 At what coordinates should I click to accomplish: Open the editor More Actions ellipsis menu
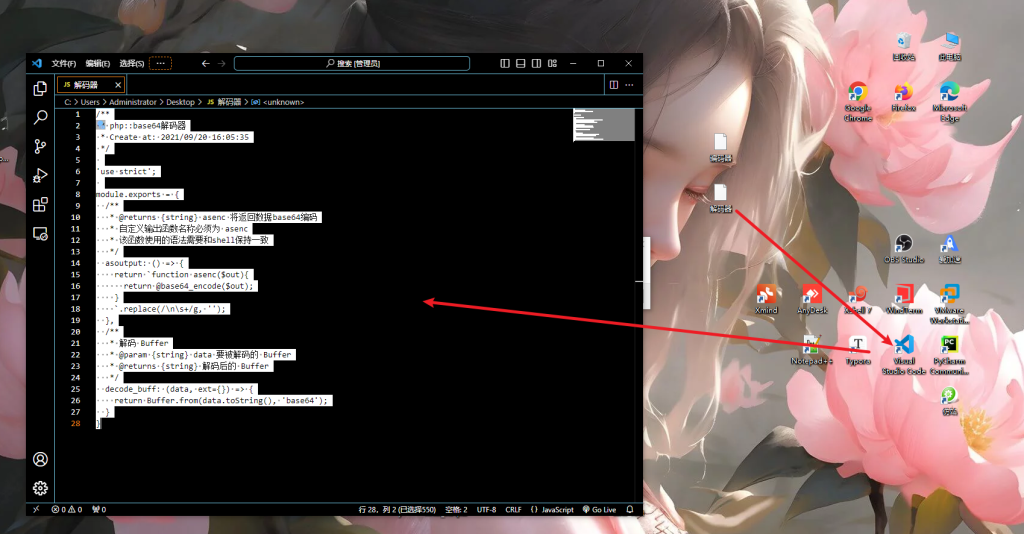pos(630,85)
